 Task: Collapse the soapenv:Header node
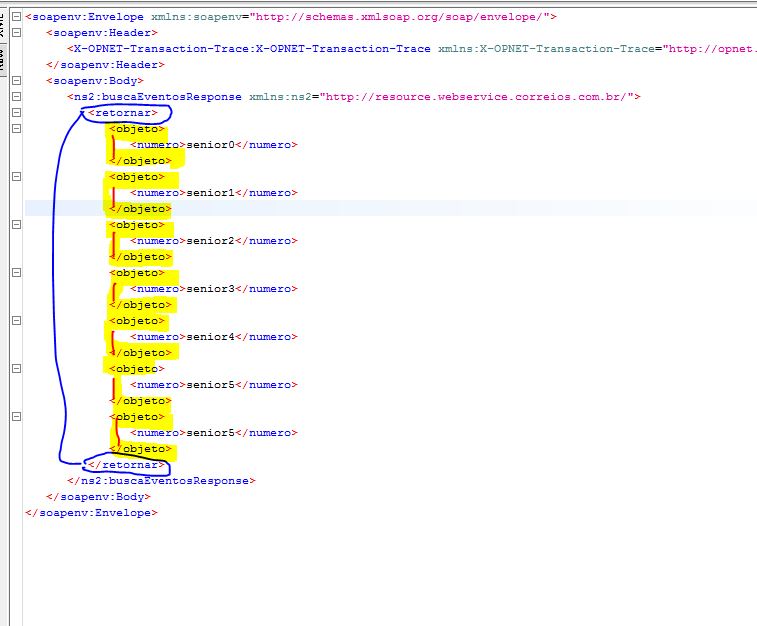coord(16,33)
